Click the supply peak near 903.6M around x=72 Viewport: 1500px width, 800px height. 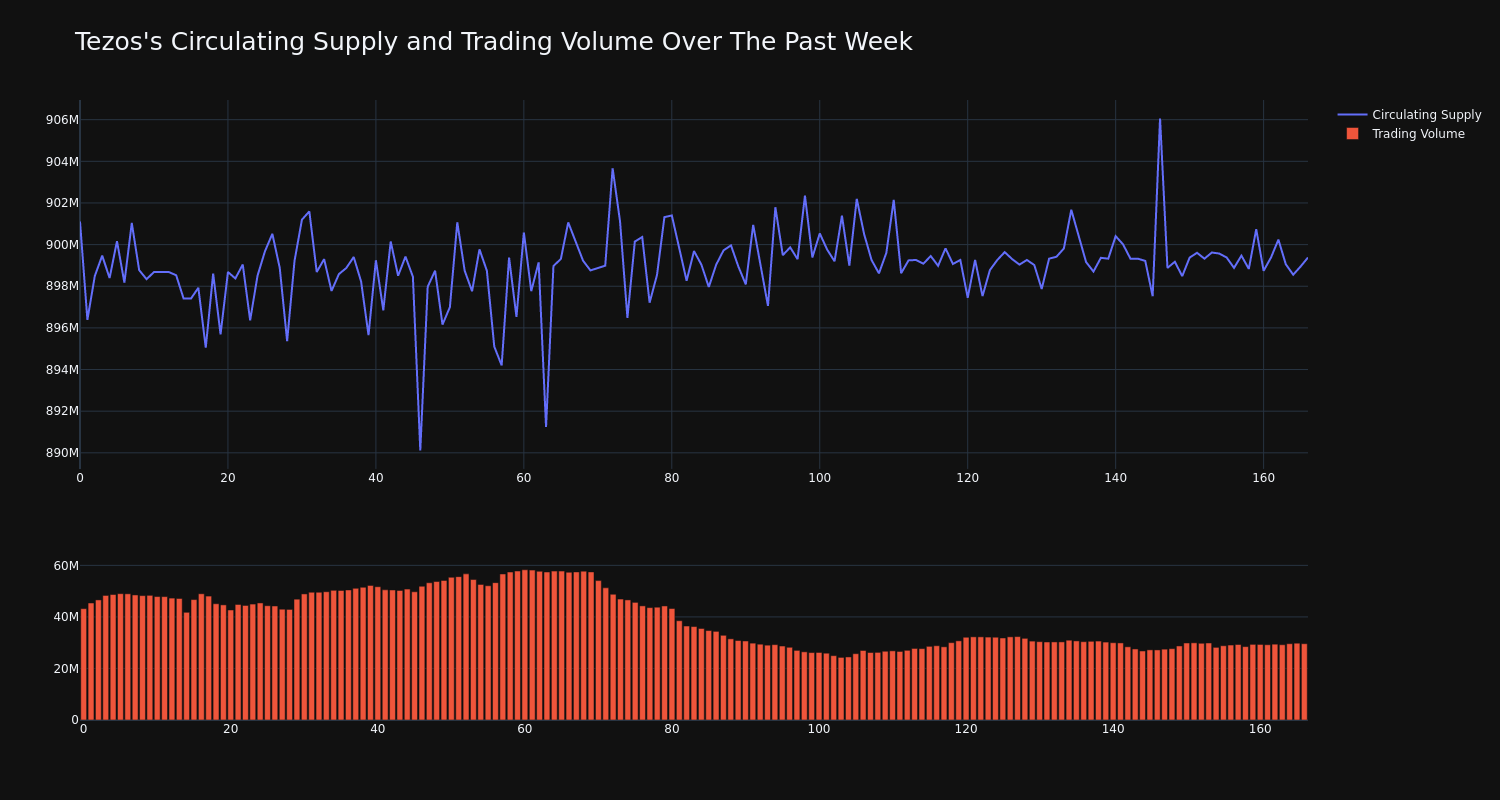click(612, 169)
